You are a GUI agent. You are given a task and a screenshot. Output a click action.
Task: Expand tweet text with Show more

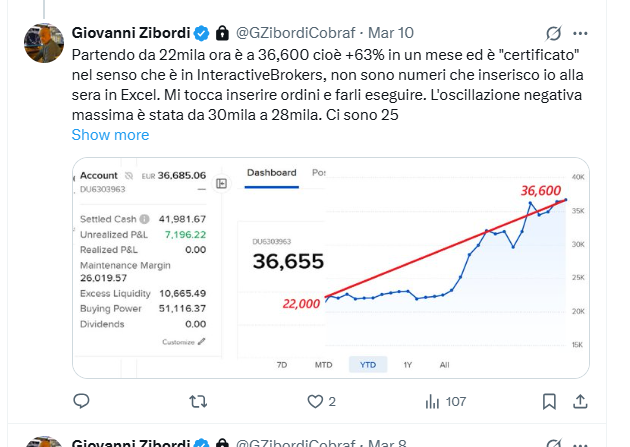pyautogui.click(x=110, y=135)
